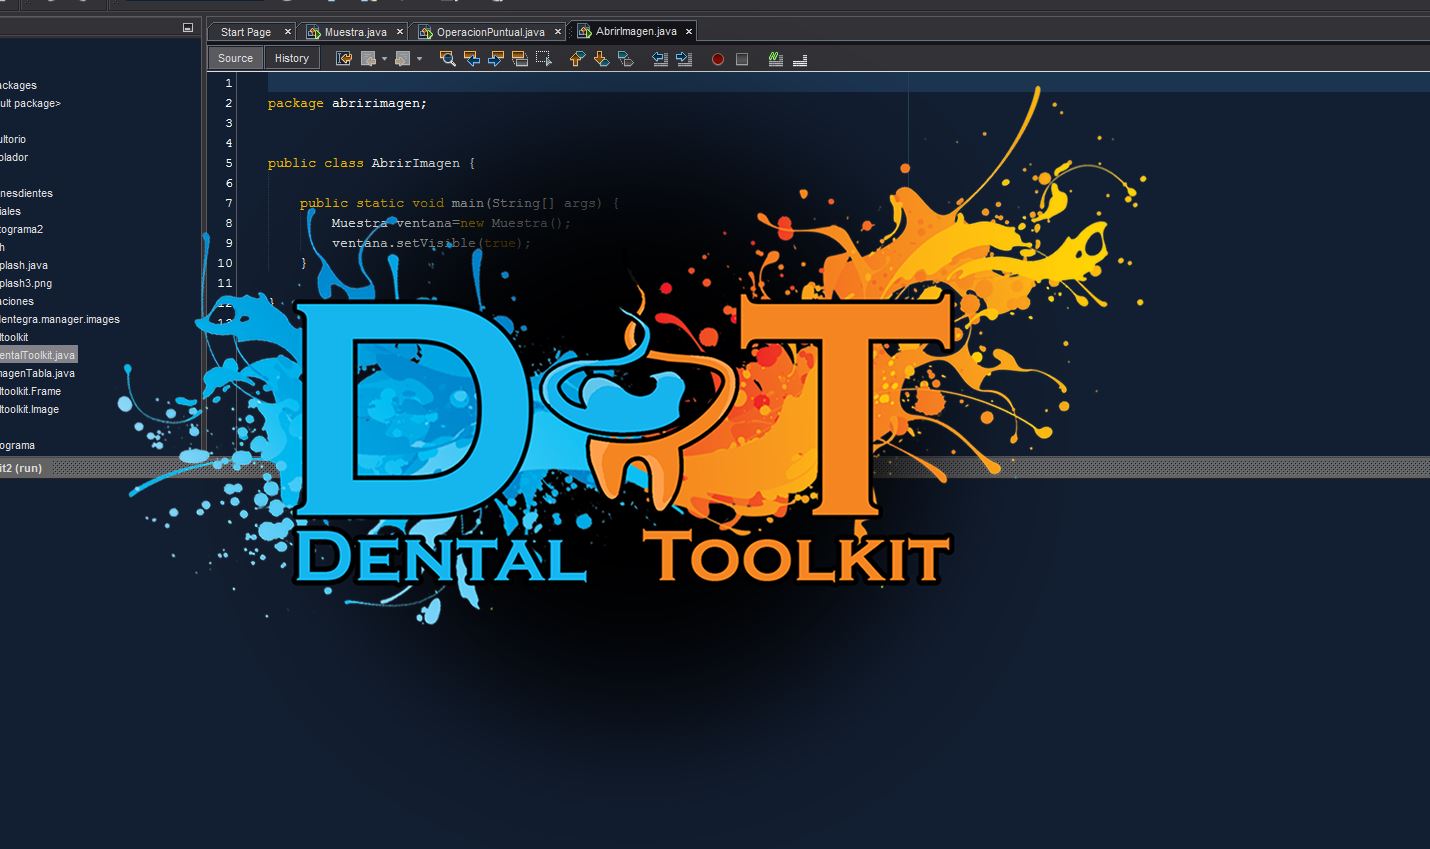Start Macro Recording with the red record icon
Viewport: 1430px width, 849px height.
[x=717, y=58]
